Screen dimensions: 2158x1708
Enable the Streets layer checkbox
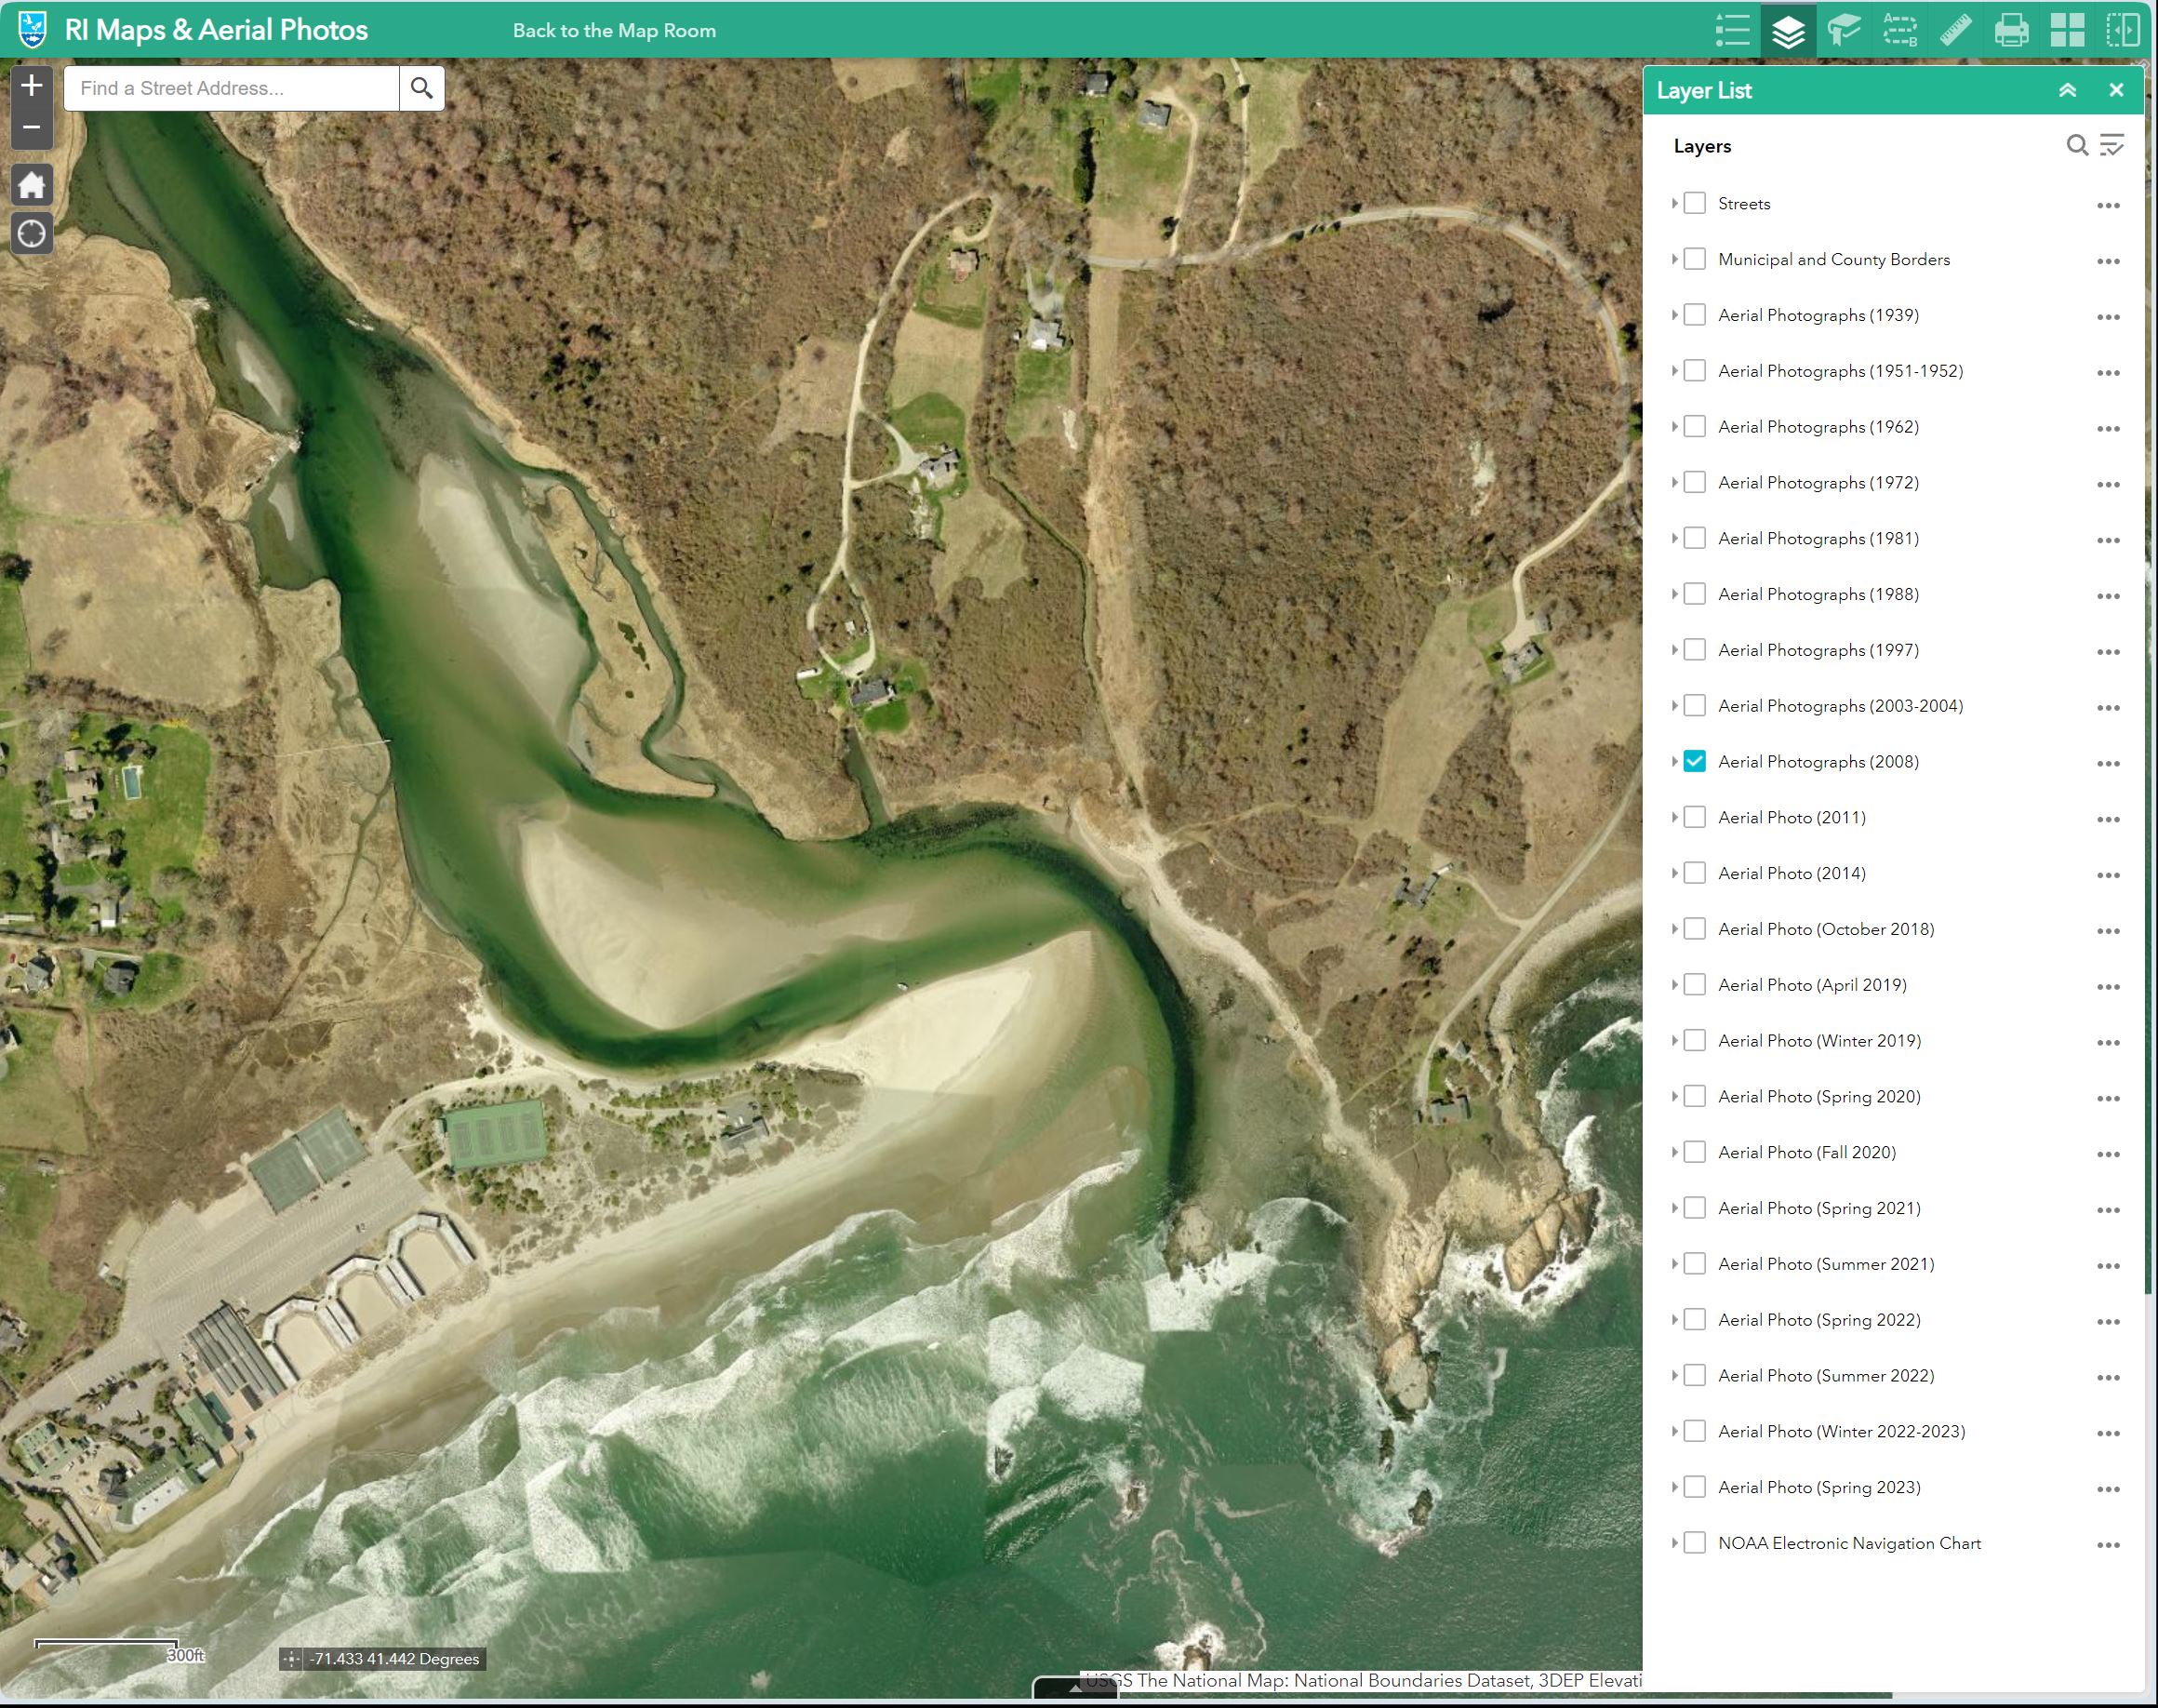[x=1694, y=203]
